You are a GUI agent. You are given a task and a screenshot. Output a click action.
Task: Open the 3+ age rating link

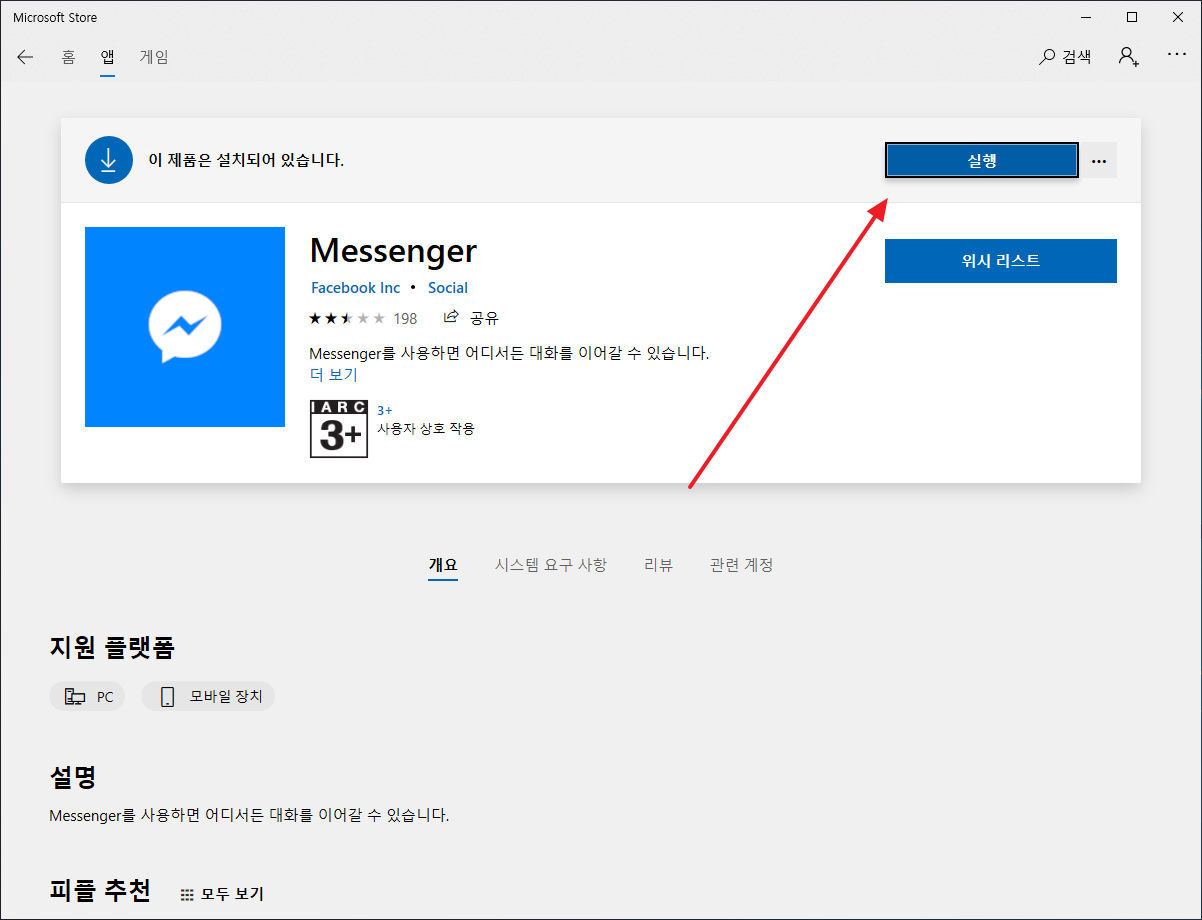[x=385, y=410]
